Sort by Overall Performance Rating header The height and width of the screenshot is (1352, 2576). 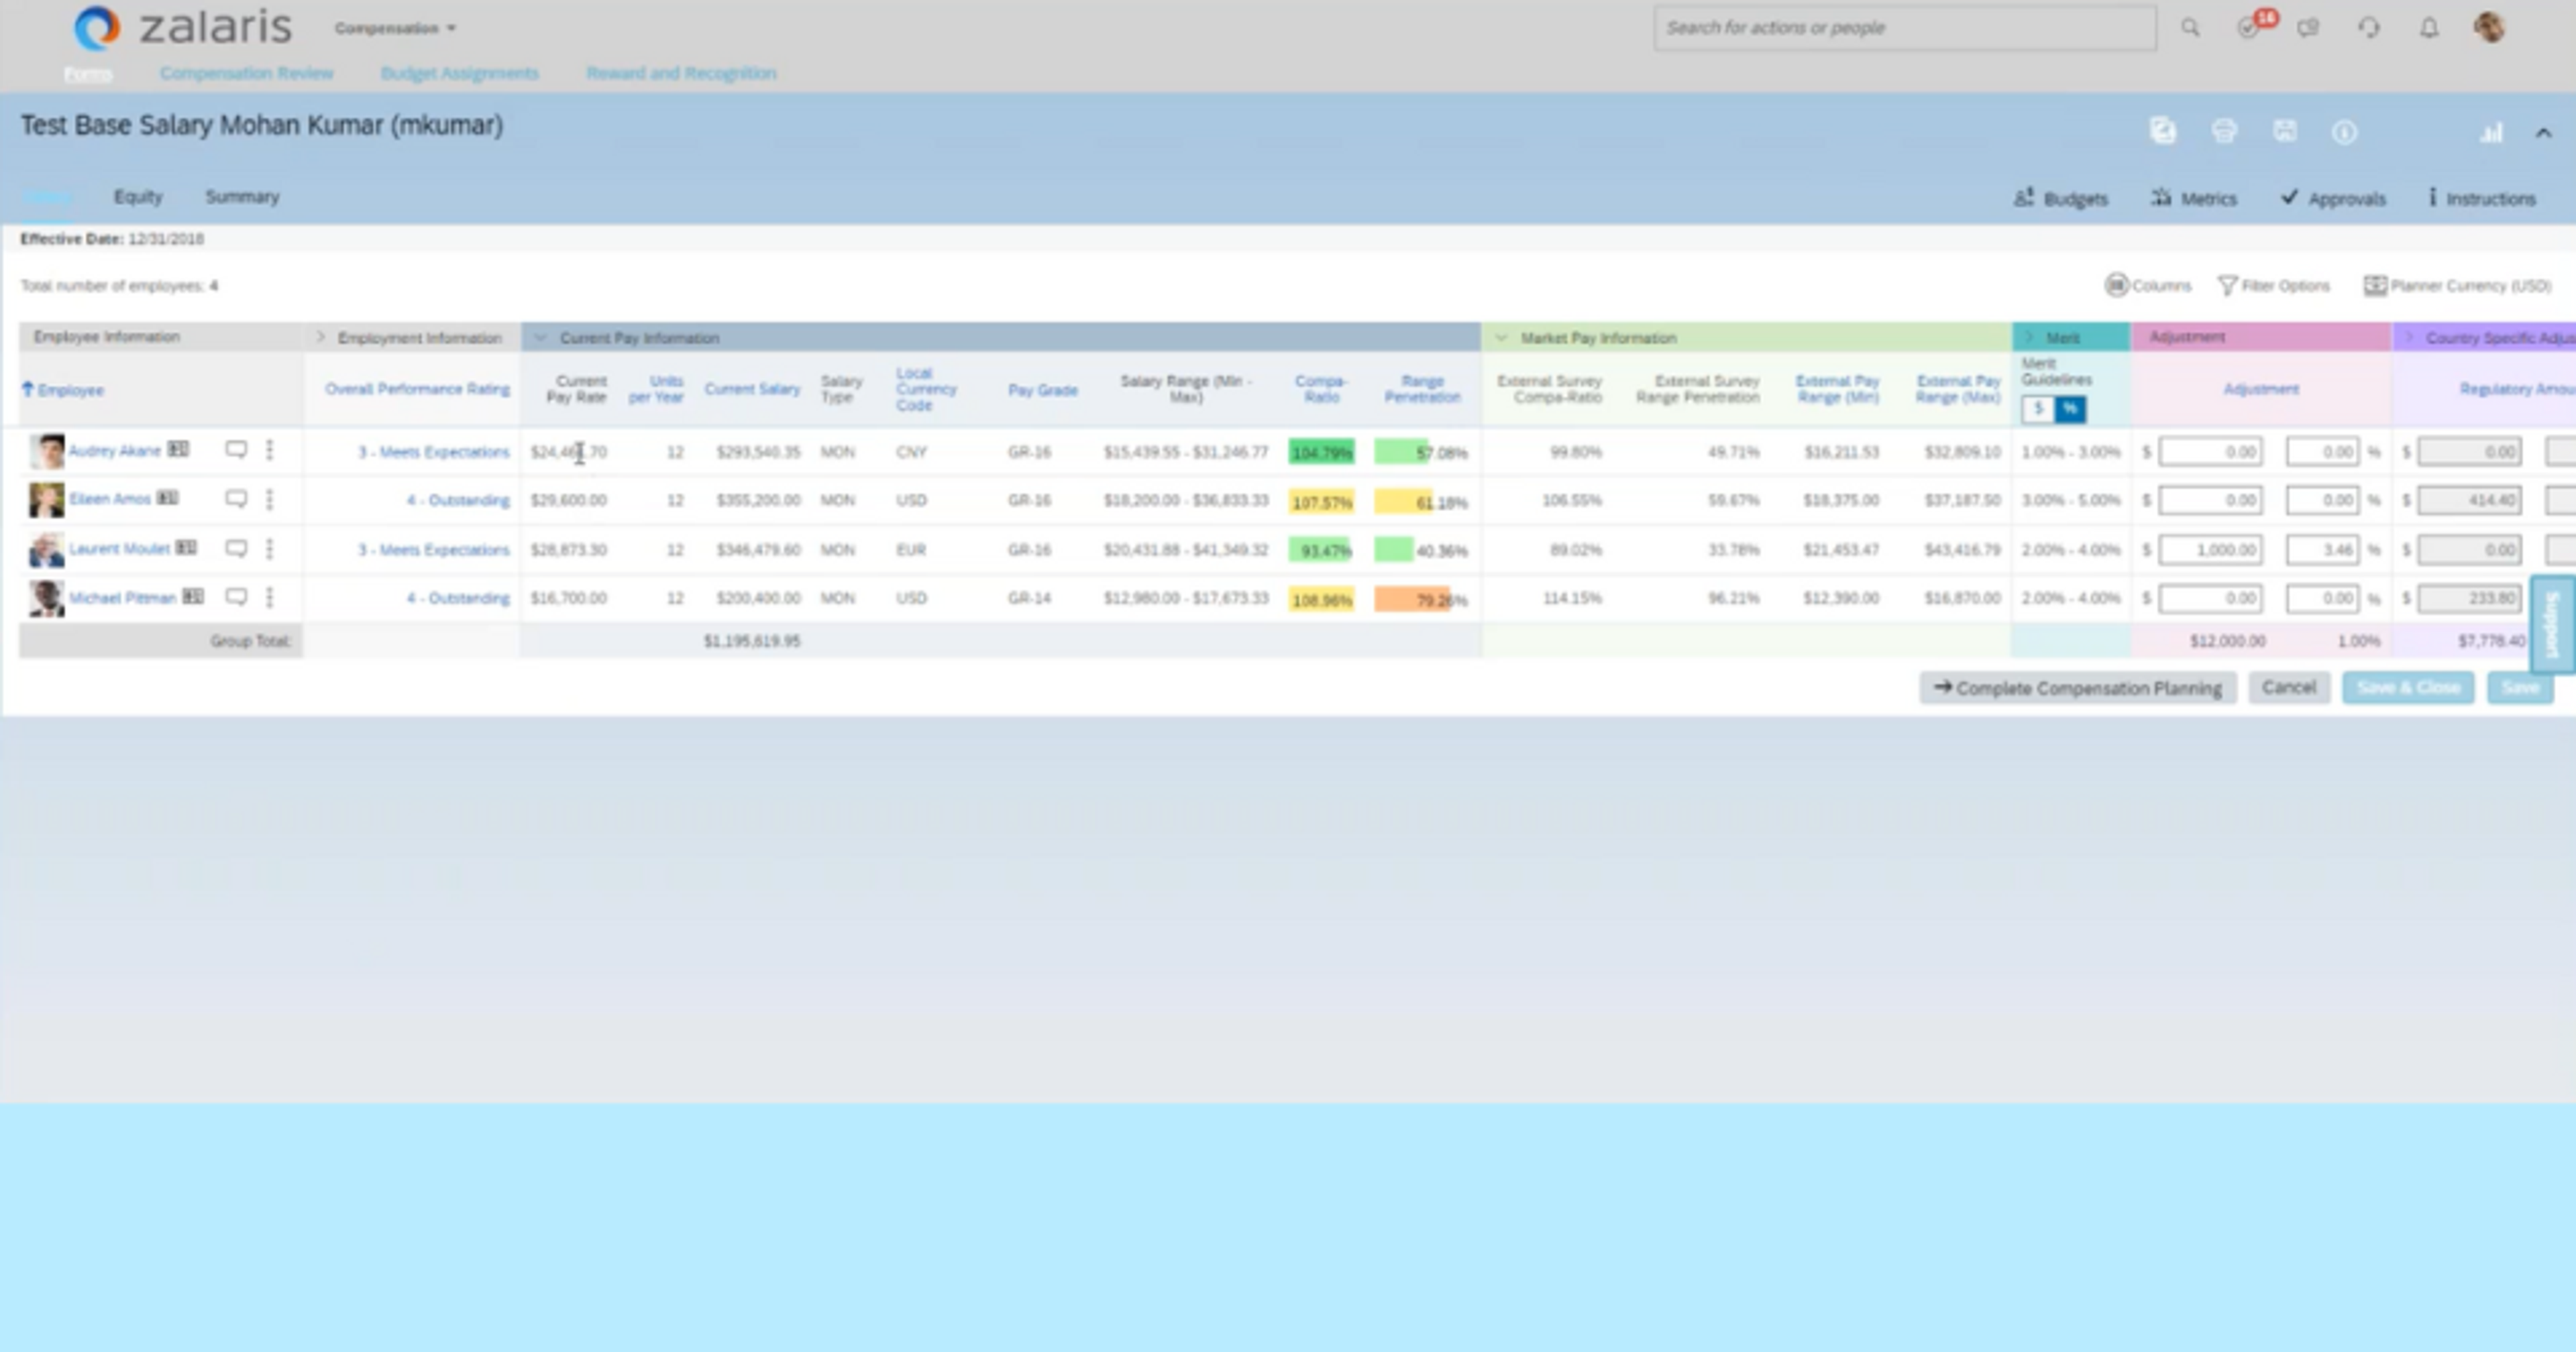tap(417, 389)
